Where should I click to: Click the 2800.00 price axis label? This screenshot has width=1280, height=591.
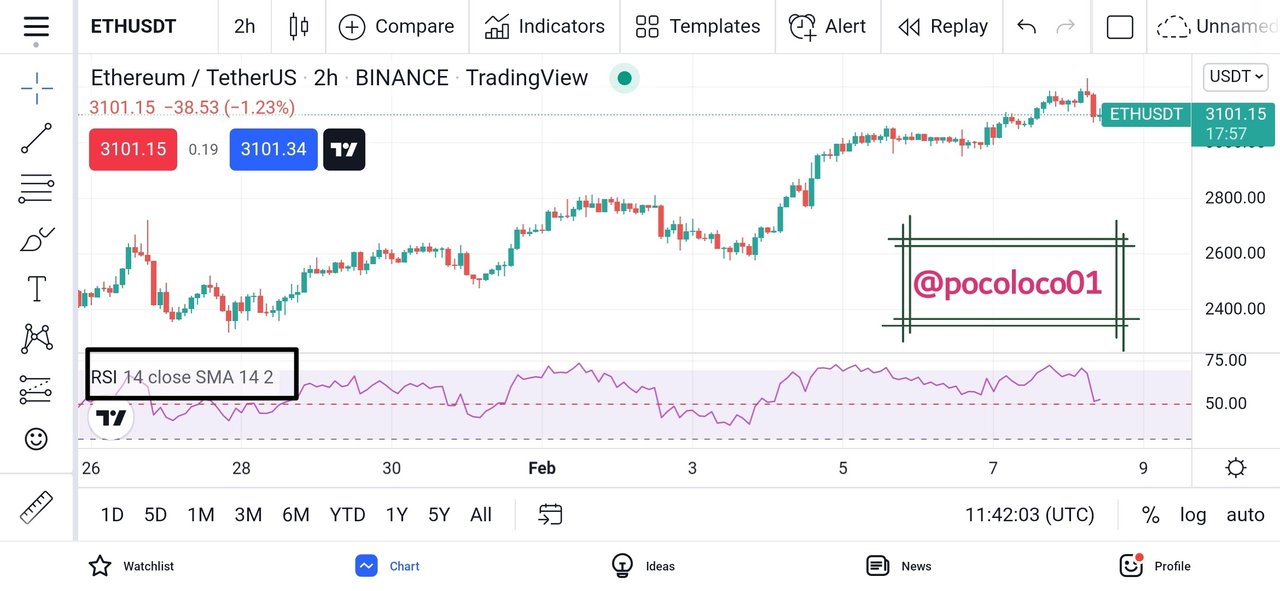1235,198
